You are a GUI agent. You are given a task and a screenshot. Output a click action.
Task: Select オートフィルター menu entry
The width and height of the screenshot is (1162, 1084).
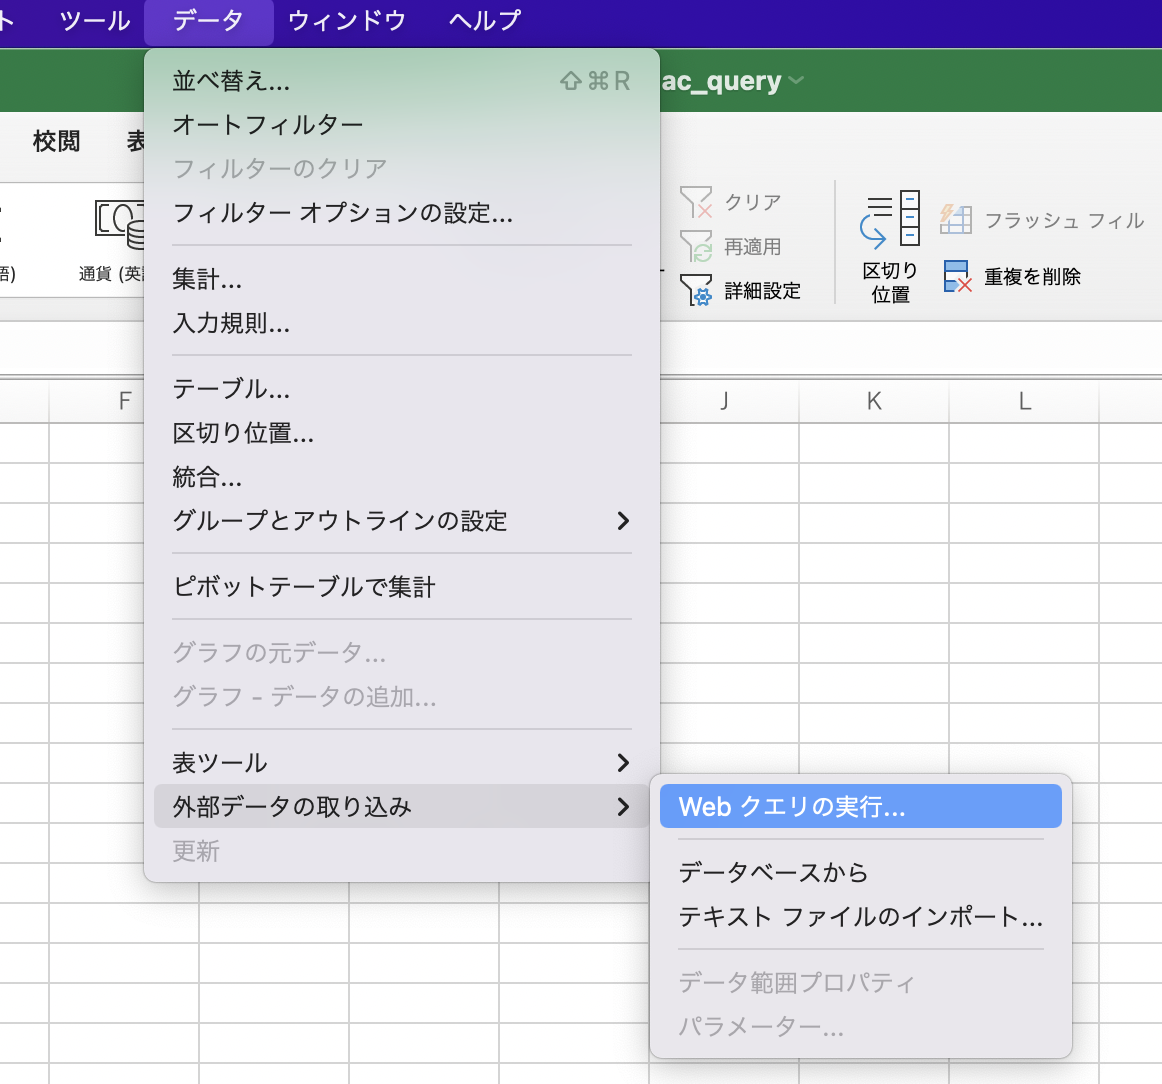(402, 124)
